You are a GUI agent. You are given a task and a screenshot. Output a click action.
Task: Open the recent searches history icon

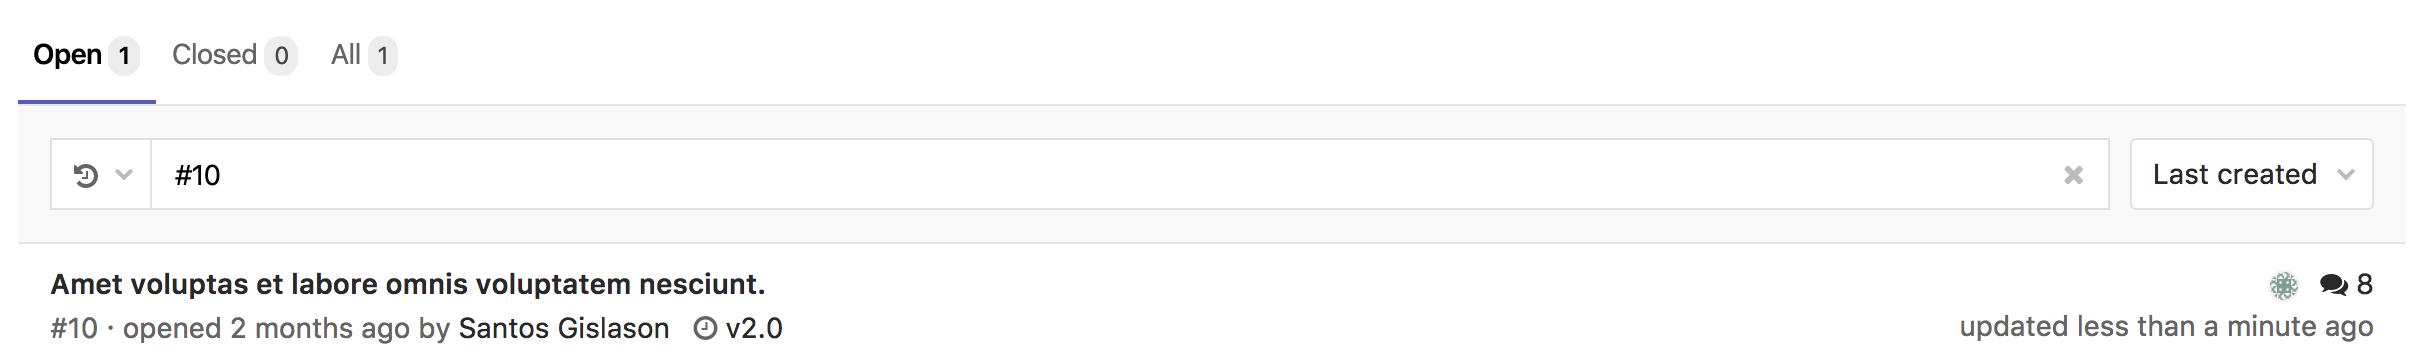(86, 175)
